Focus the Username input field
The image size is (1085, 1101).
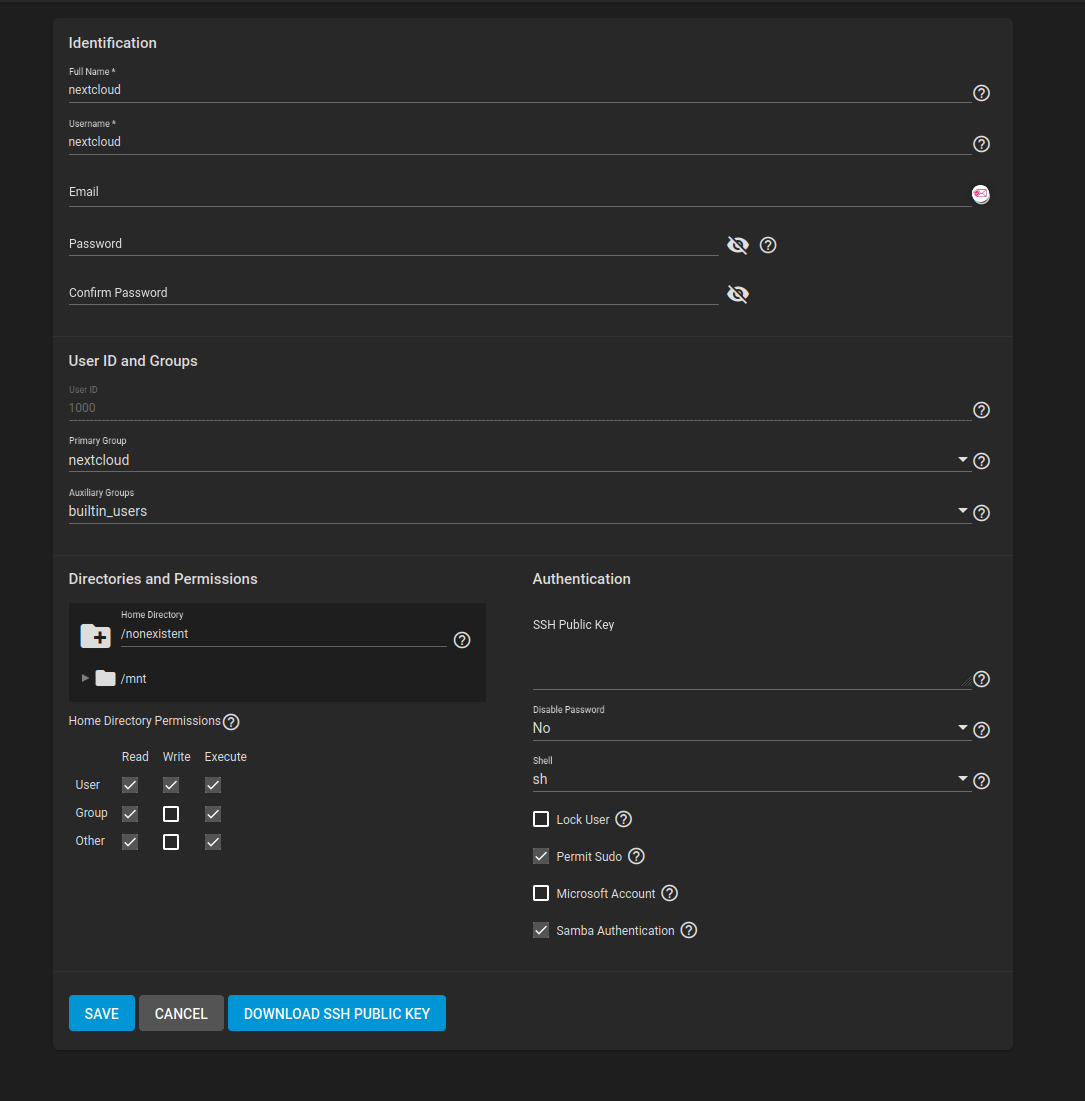tap(520, 142)
